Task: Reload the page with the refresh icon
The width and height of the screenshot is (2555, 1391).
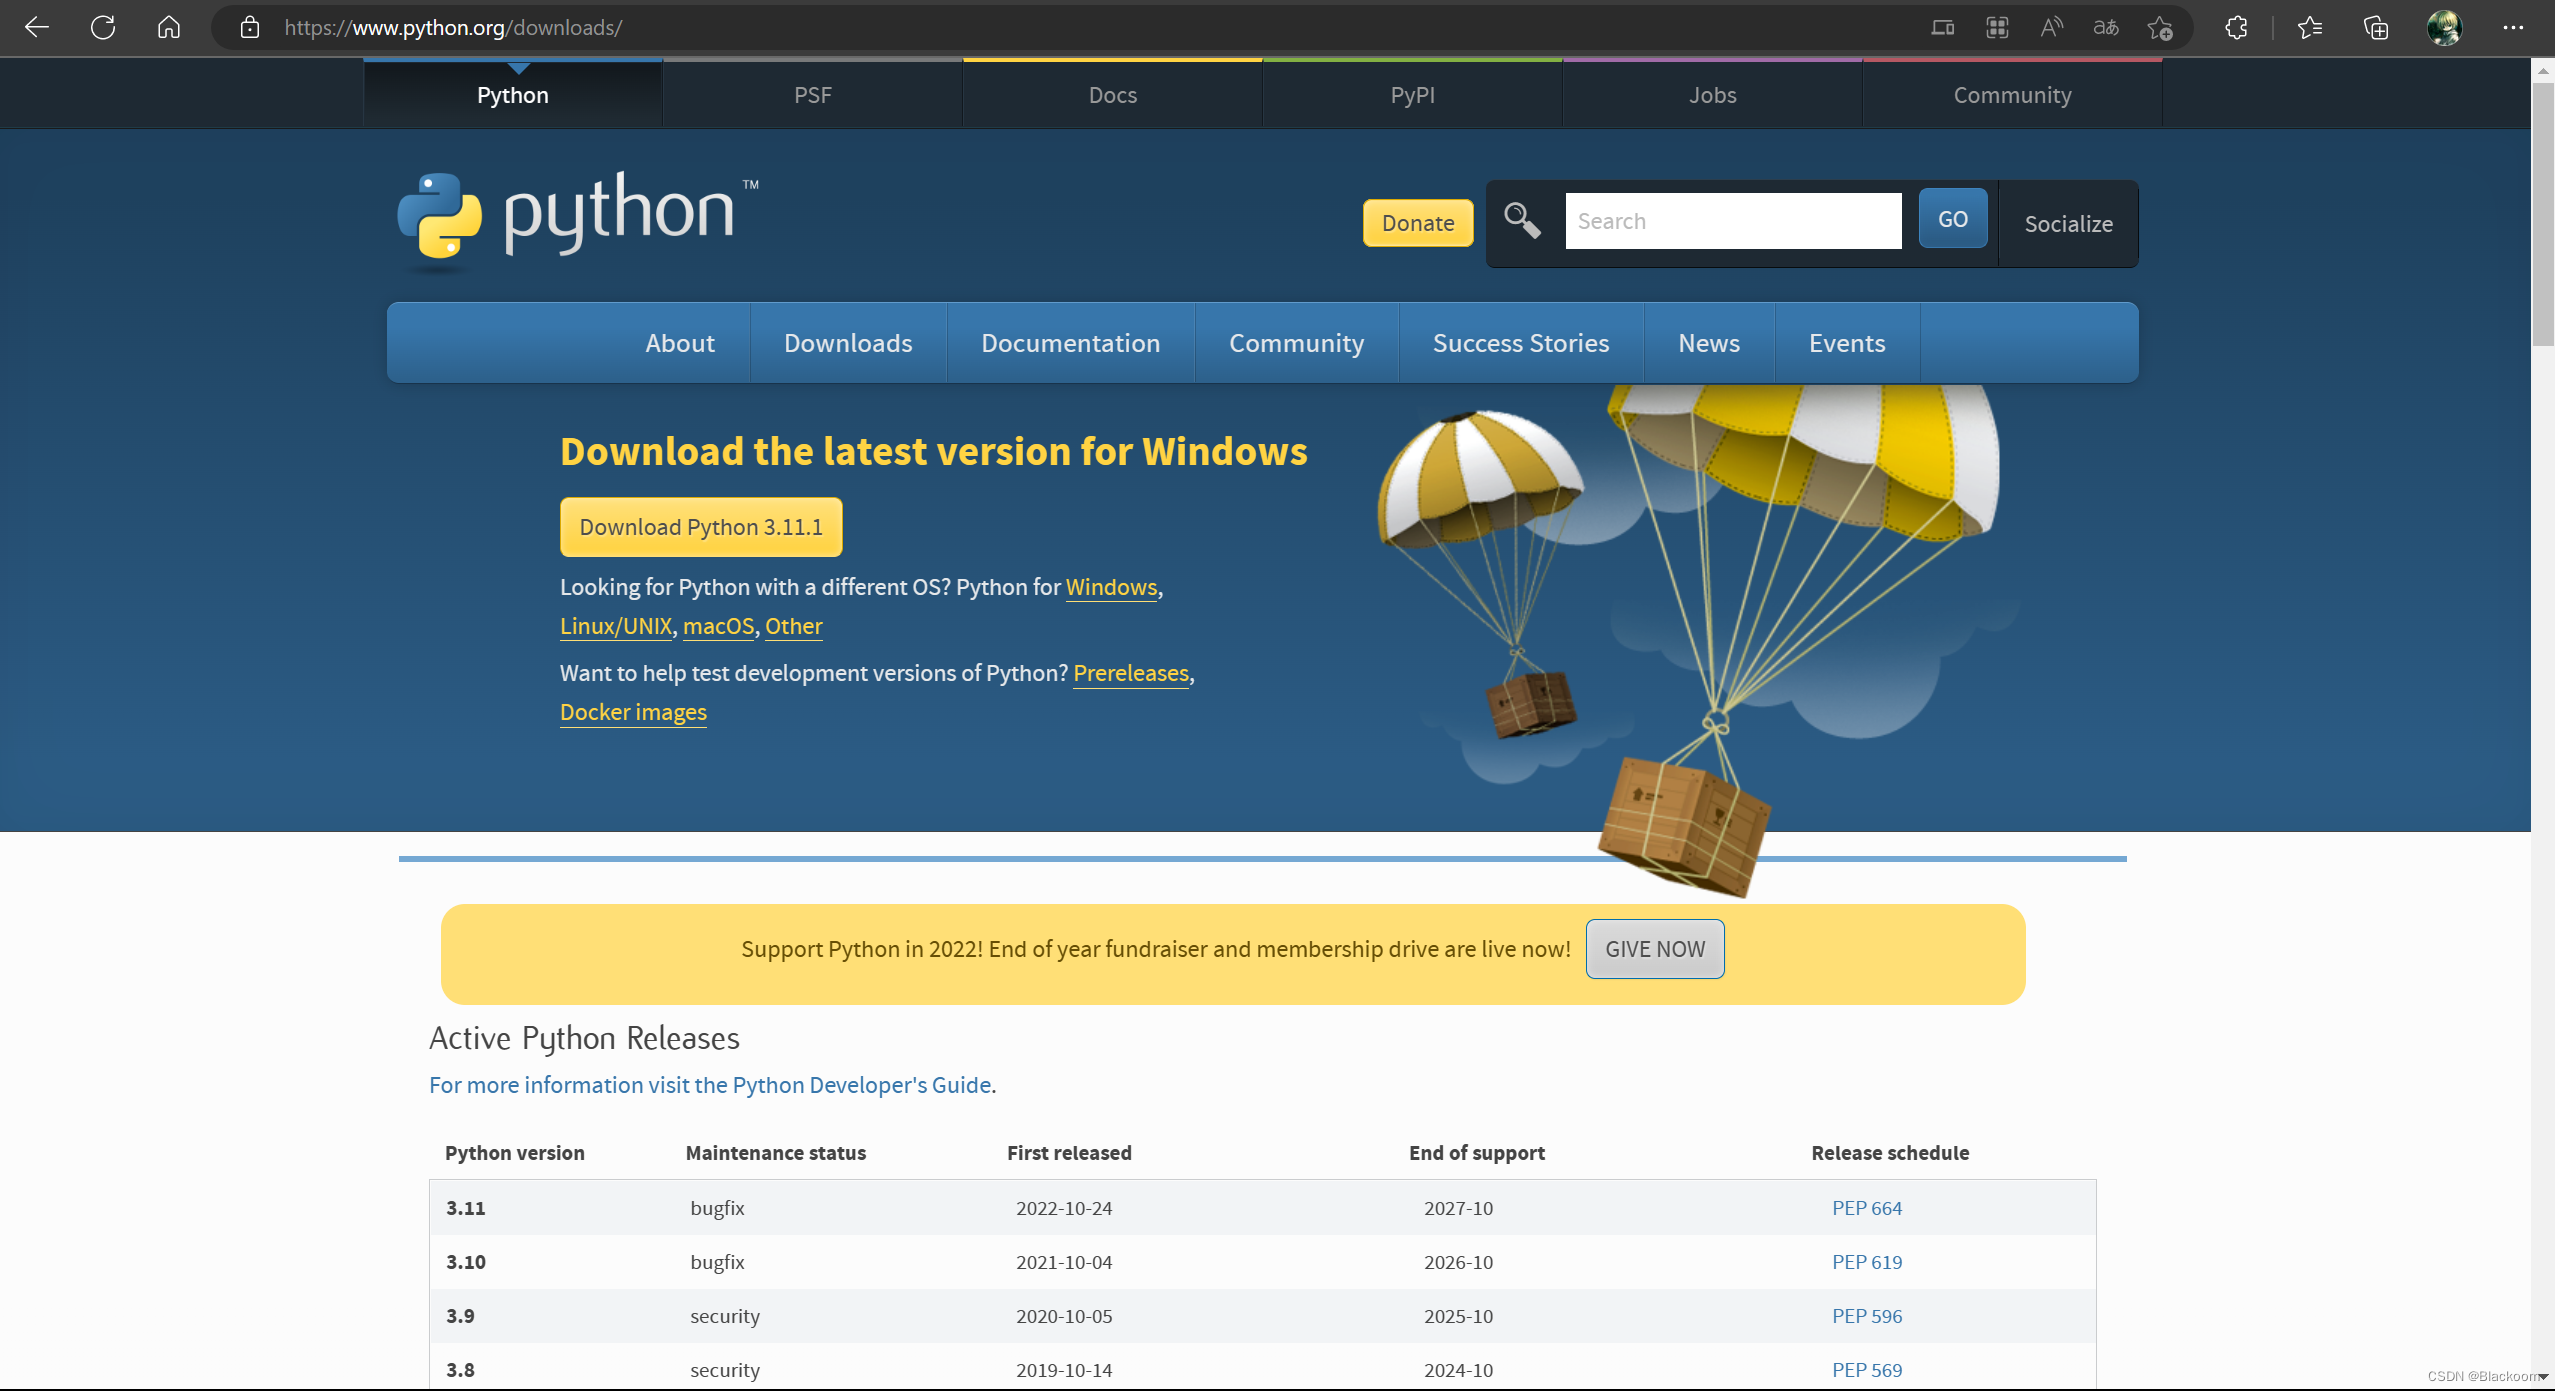Action: point(103,27)
